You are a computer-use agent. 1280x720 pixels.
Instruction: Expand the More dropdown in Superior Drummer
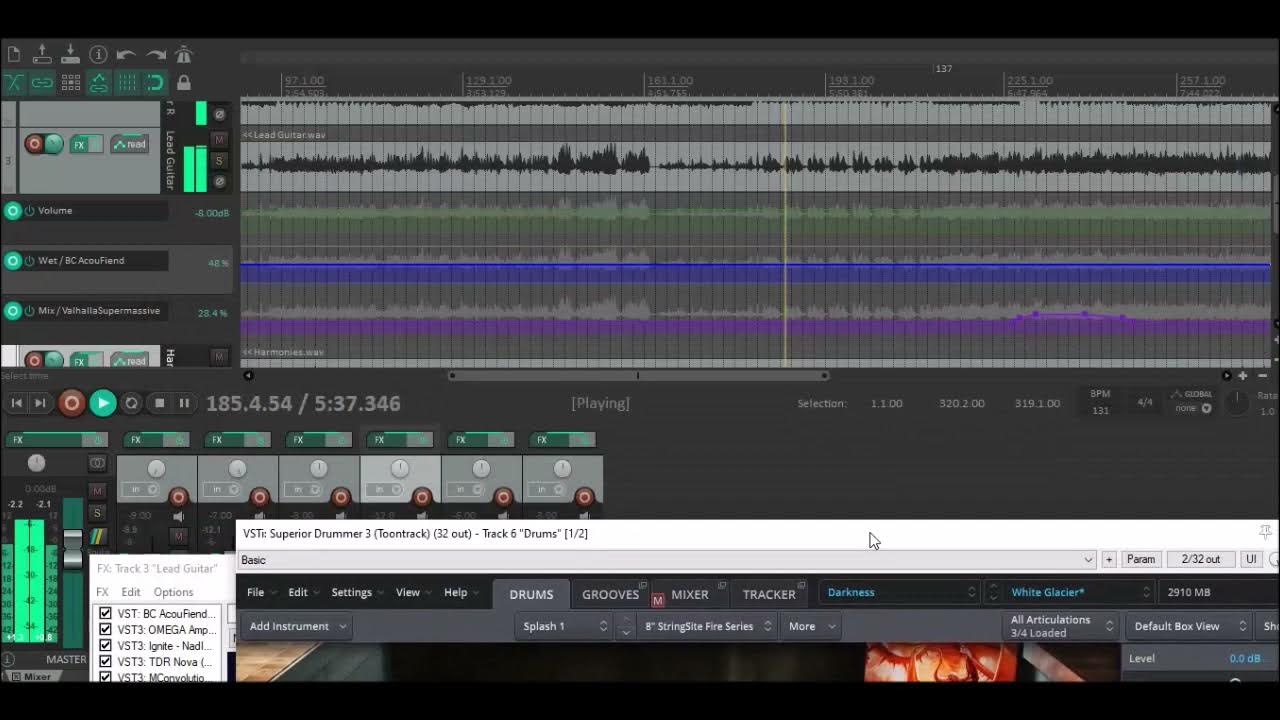pos(812,626)
